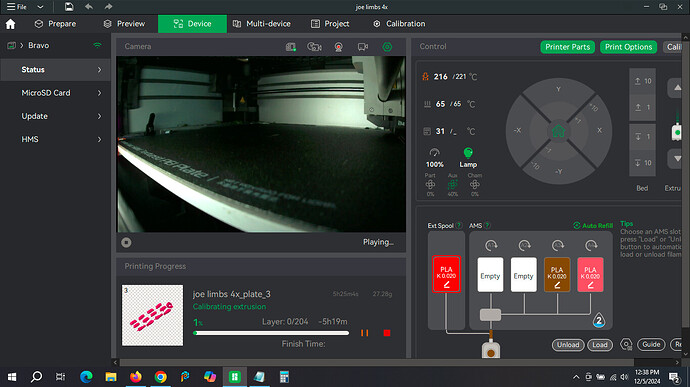This screenshot has height=387, width=690.
Task: Open the camera recording icon
Action: (338, 47)
